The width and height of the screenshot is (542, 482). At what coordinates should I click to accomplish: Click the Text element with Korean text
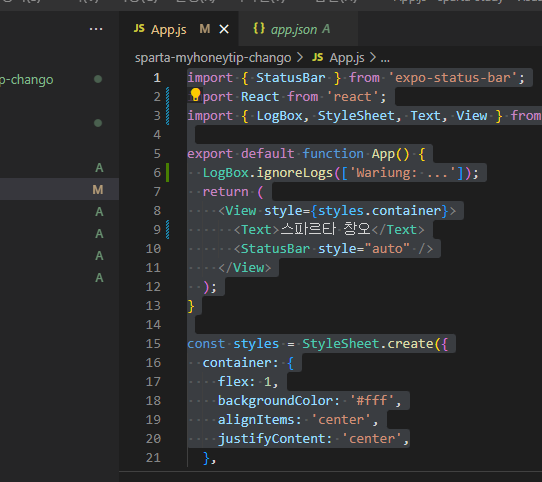click(329, 230)
